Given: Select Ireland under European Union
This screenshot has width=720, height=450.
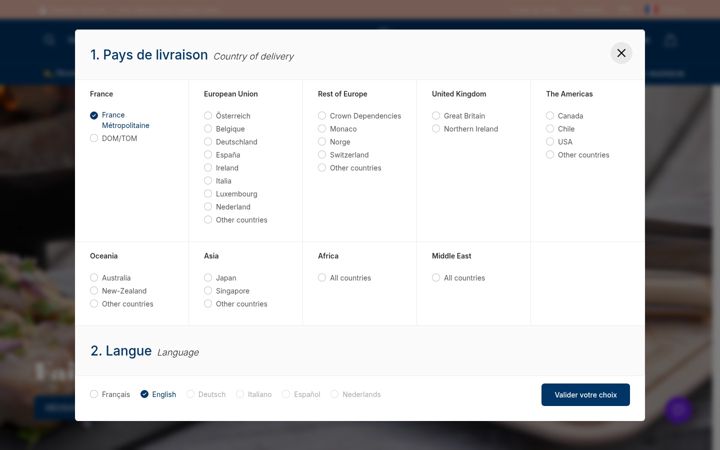Looking at the screenshot, I should [221, 168].
